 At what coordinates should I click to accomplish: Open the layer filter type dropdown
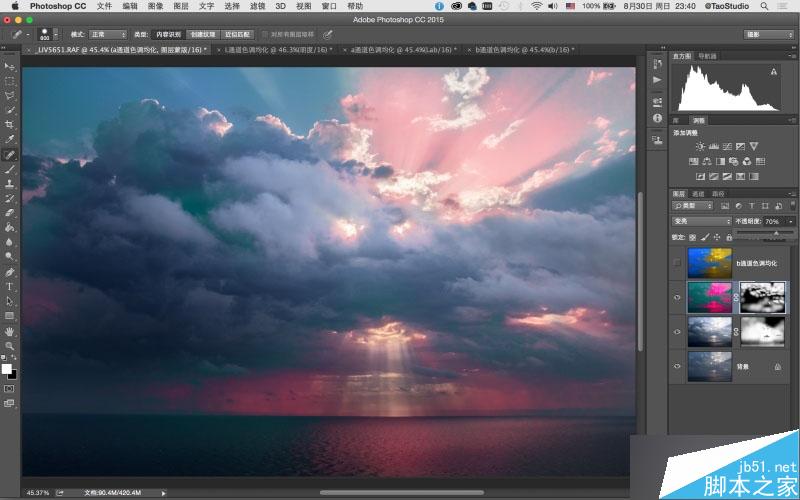[692, 206]
